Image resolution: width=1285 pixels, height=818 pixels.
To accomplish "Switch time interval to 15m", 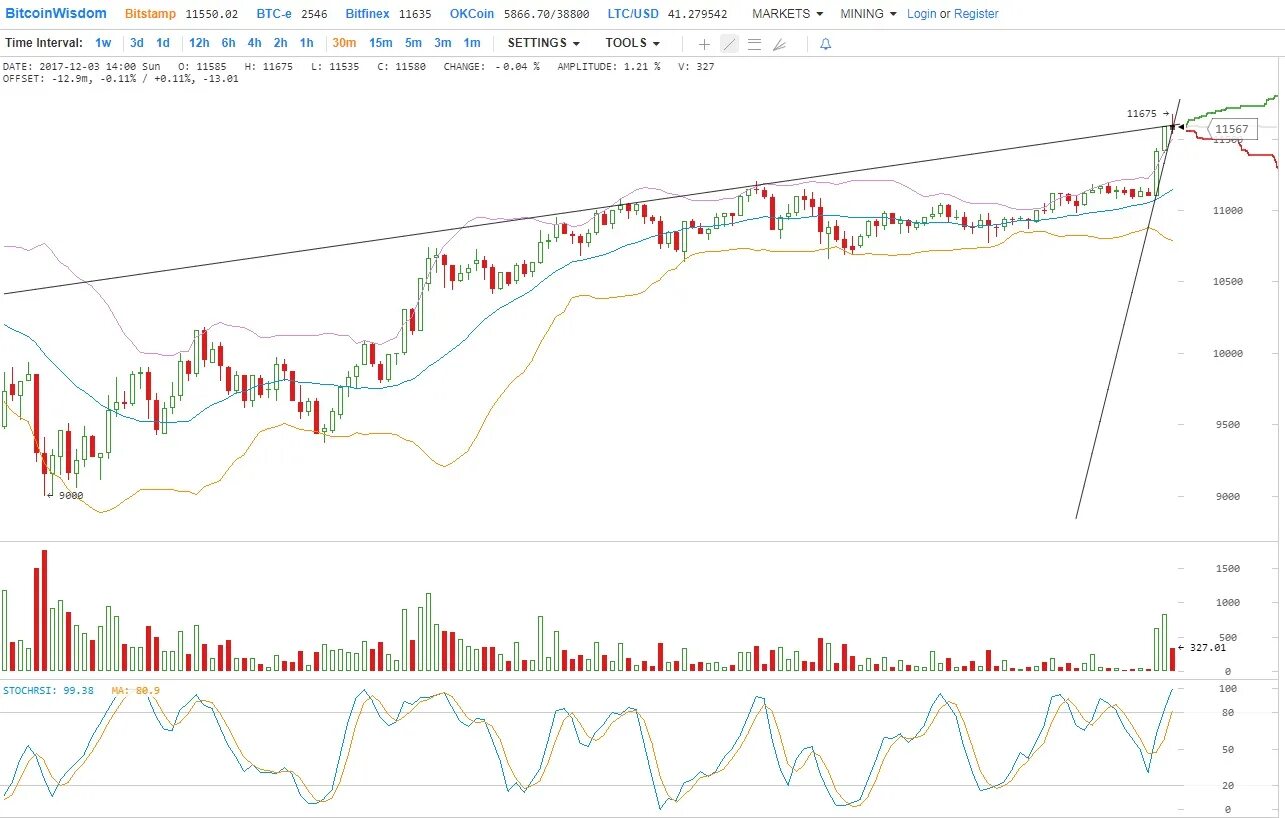I will [x=381, y=43].
